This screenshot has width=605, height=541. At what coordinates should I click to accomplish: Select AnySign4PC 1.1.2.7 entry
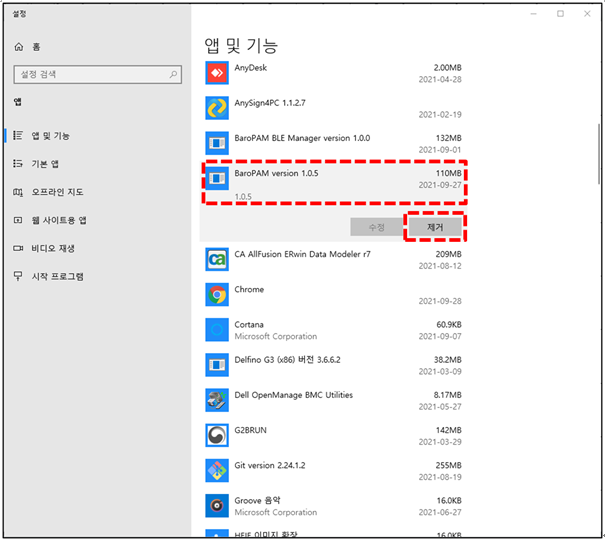click(270, 103)
